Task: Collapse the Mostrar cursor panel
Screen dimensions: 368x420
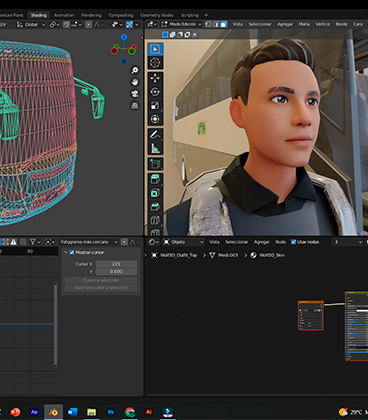Action: (x=66, y=252)
